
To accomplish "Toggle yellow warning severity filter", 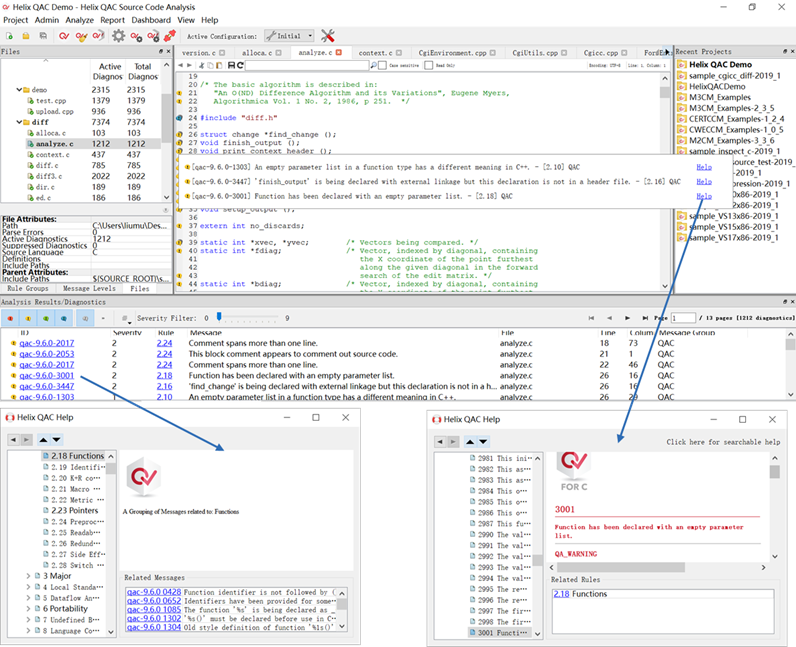I will pos(28,318).
